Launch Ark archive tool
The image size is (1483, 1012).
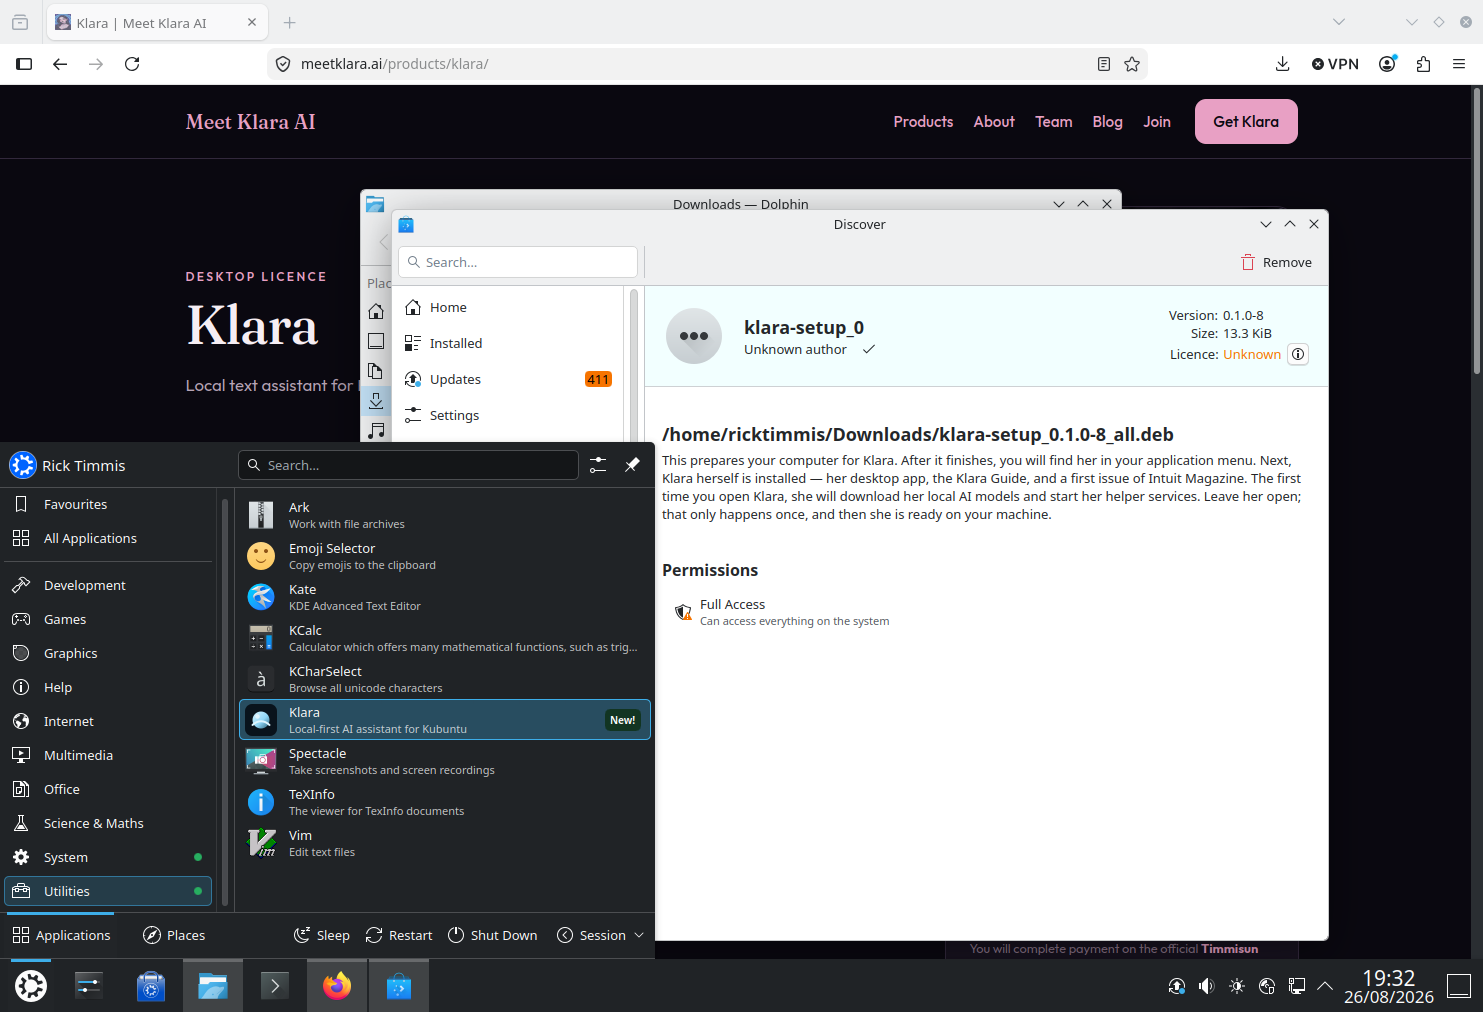click(445, 515)
